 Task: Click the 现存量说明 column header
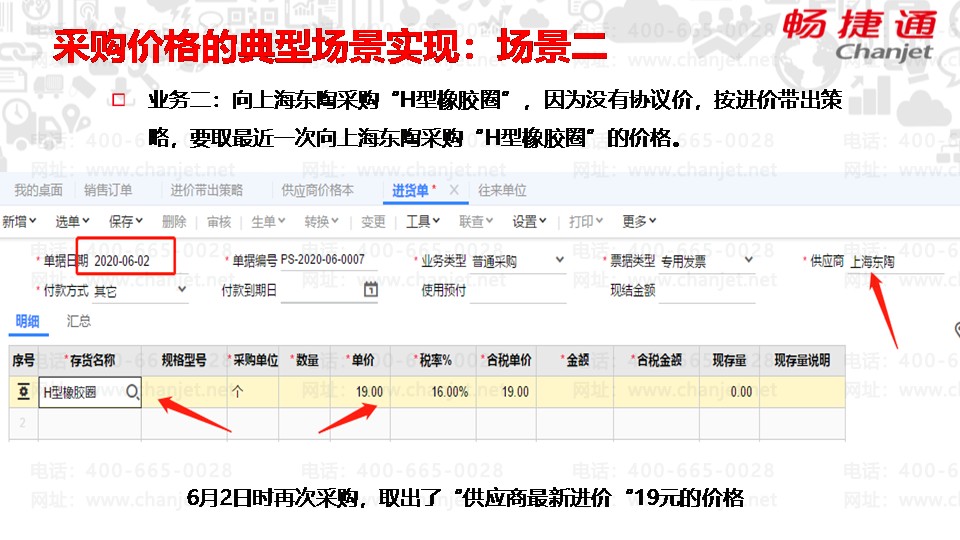click(802, 361)
